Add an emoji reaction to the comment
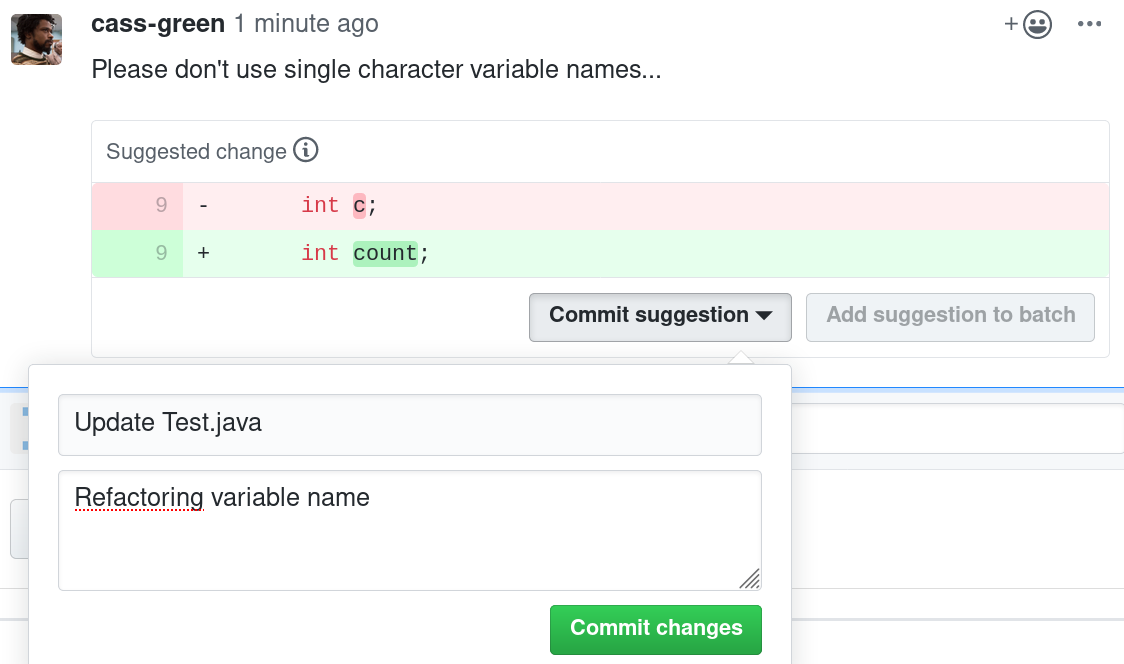The image size is (1124, 664). [x=1029, y=24]
